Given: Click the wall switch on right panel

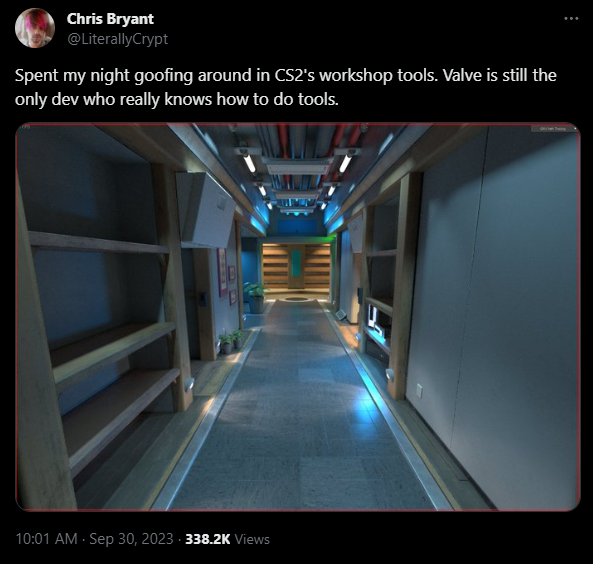Looking at the screenshot, I should click(419, 390).
